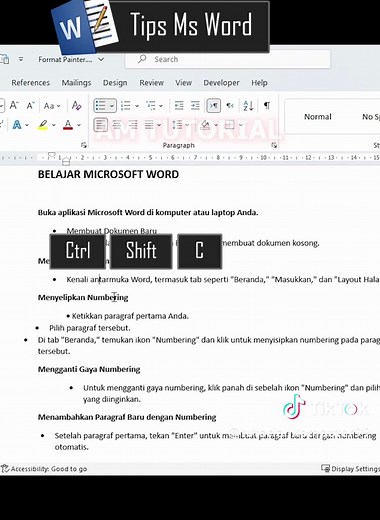Image resolution: width=380 pixels, height=520 pixels.
Task: Click the Numbering list icon
Action: [x=126, y=106]
